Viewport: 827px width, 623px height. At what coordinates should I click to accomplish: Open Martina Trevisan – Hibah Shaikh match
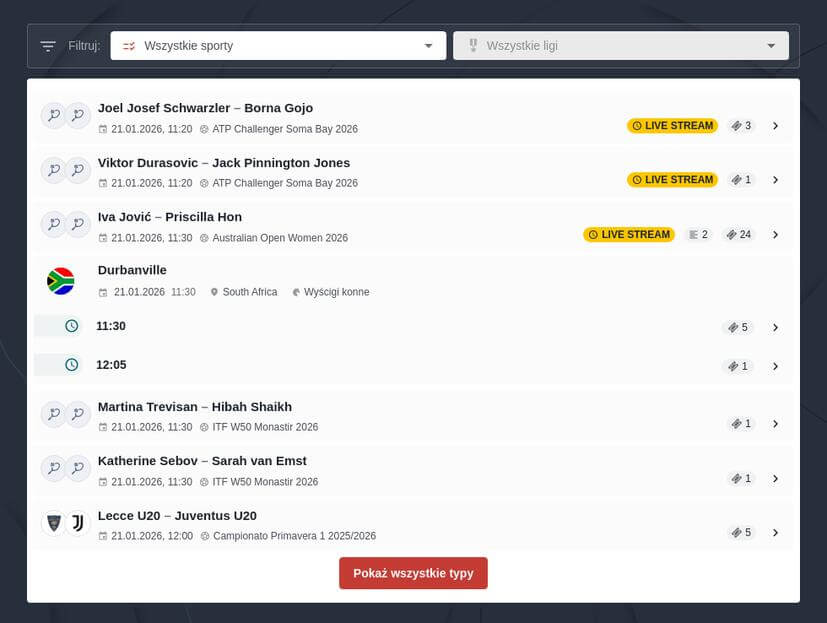coord(194,407)
